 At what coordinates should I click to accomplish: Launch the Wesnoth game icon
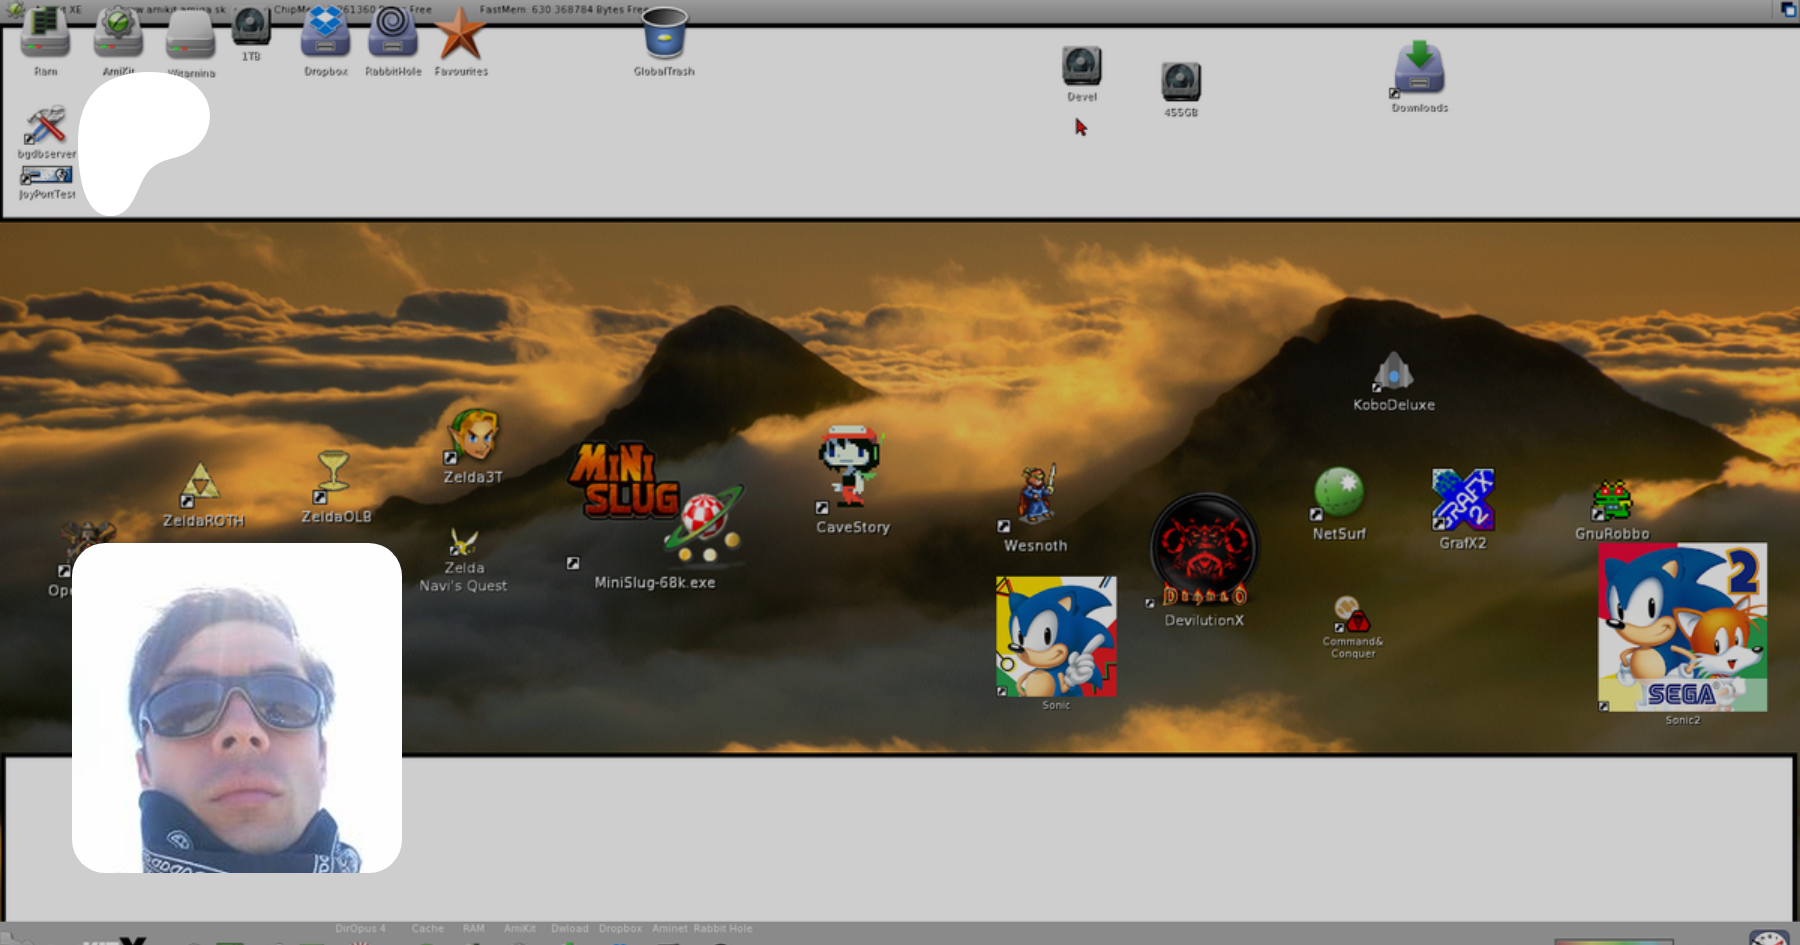pyautogui.click(x=1036, y=496)
